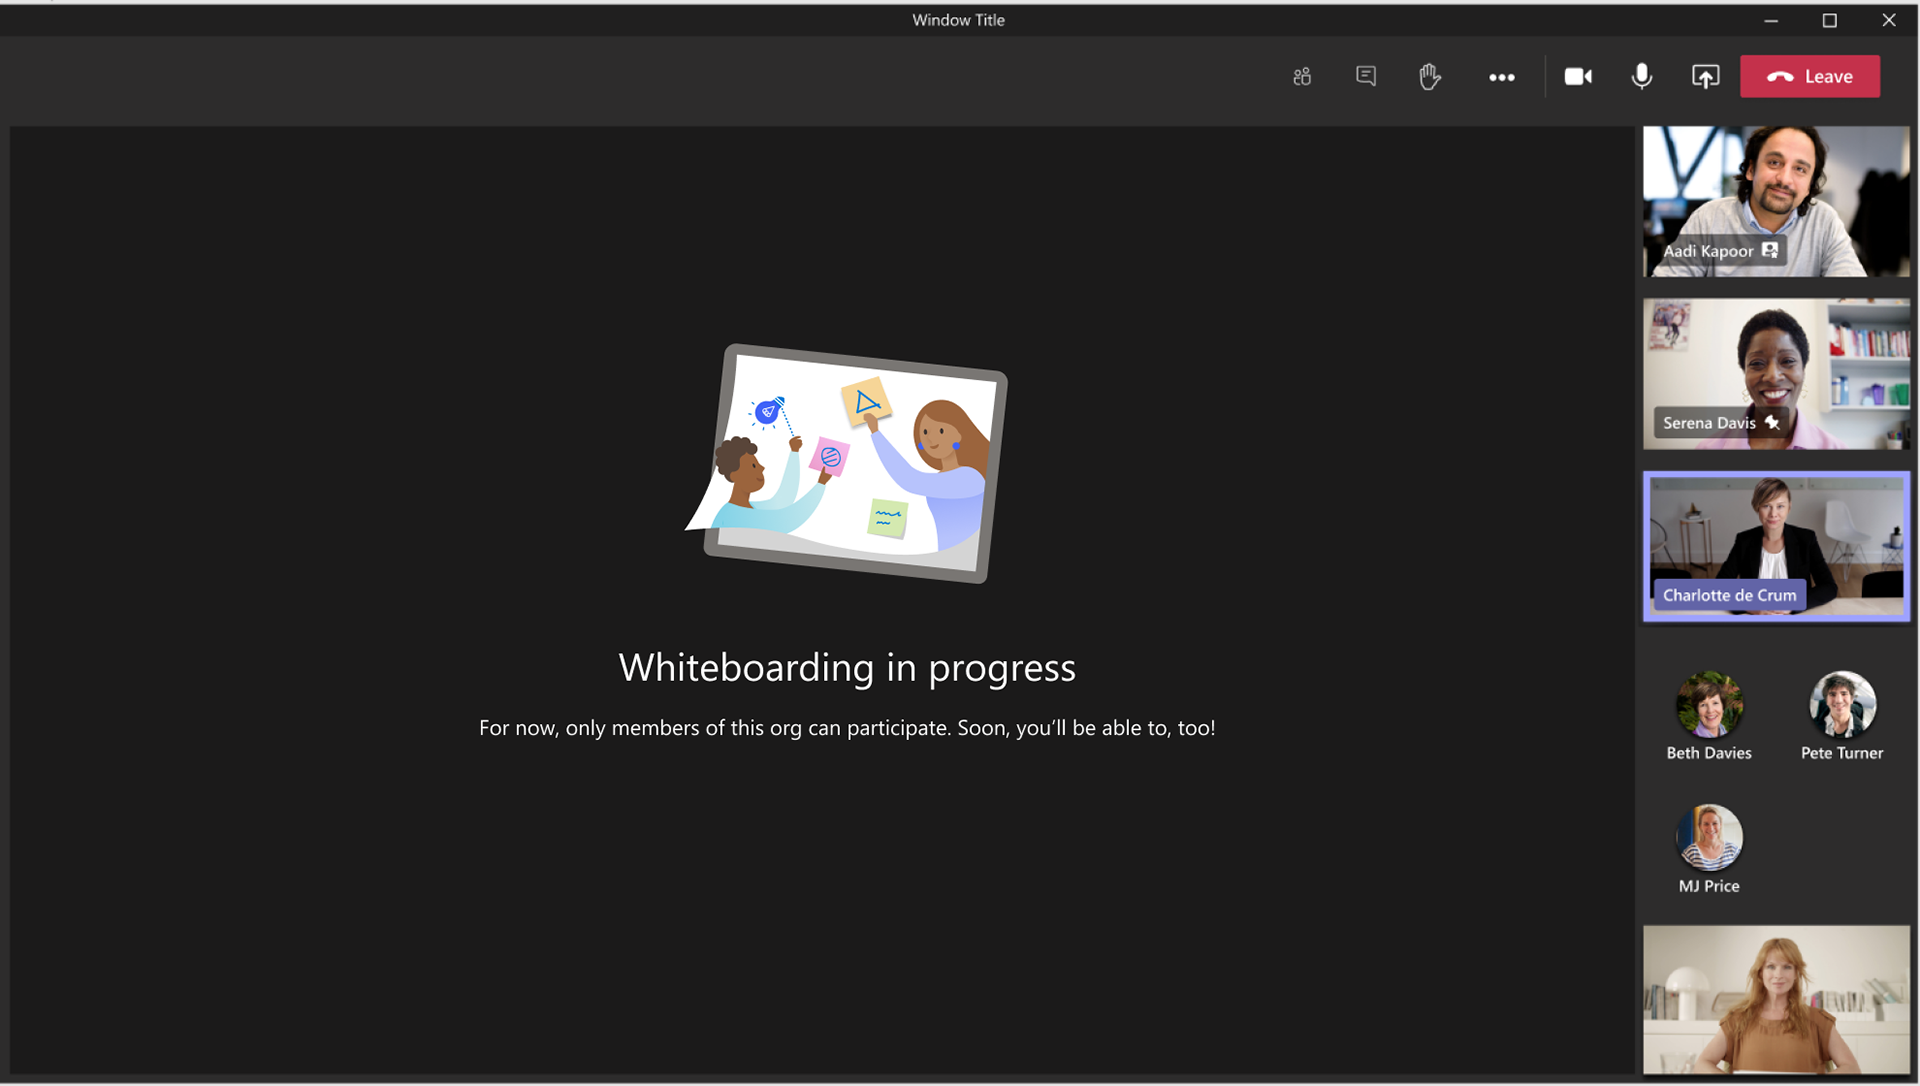Select Aadi Kapoor's video tile
The width and height of the screenshot is (1920, 1086).
[1776, 190]
